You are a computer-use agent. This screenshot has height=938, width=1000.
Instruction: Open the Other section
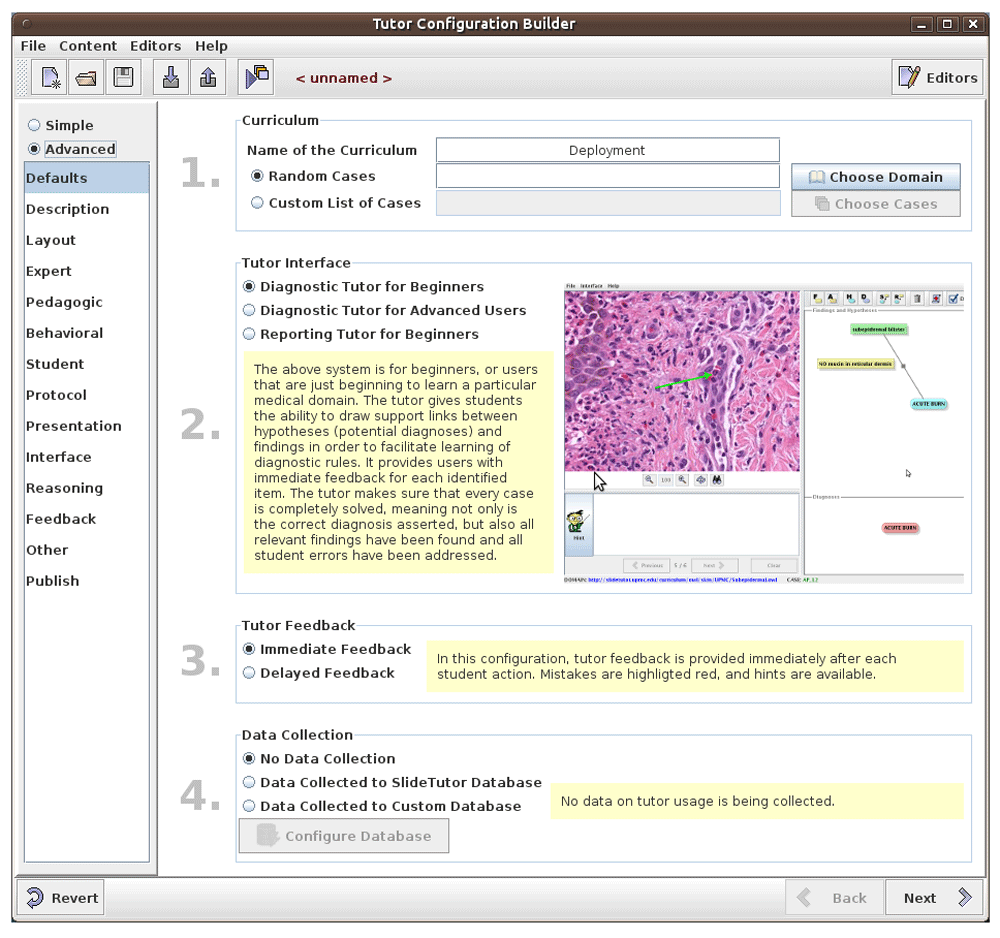click(87, 550)
